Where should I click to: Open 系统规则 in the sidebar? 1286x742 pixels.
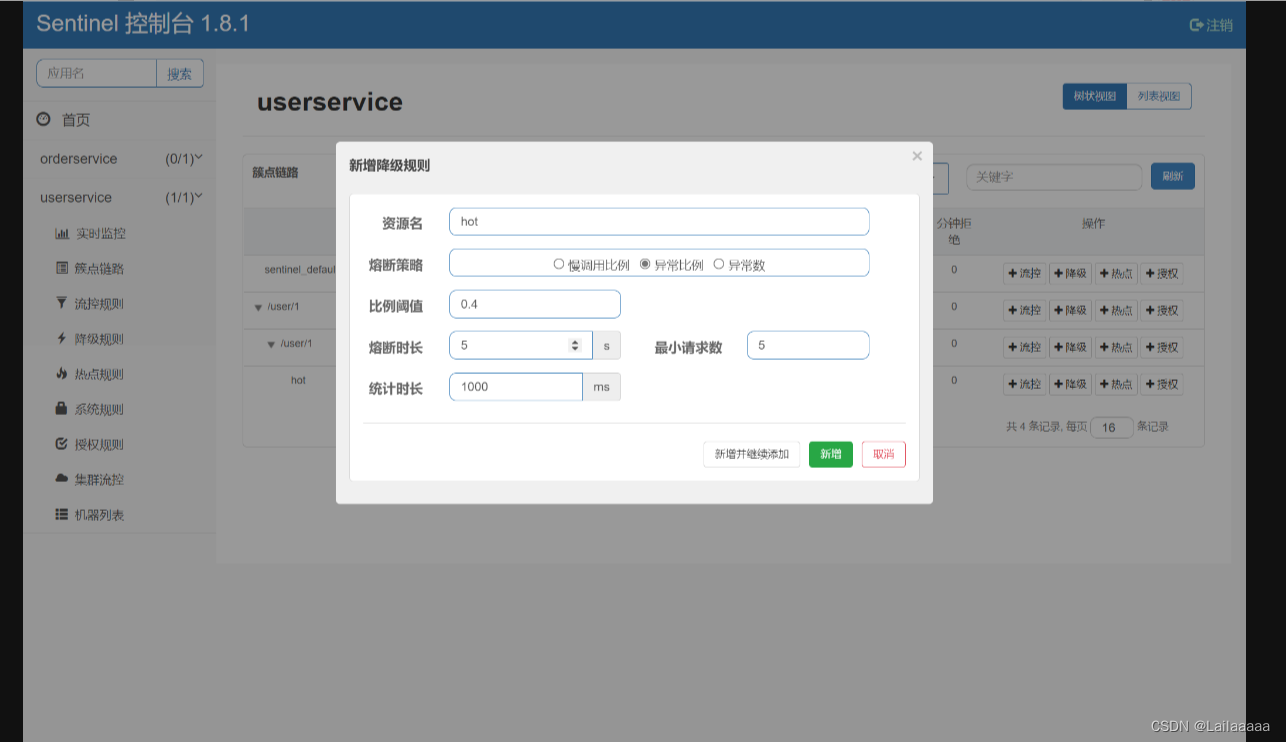point(90,409)
